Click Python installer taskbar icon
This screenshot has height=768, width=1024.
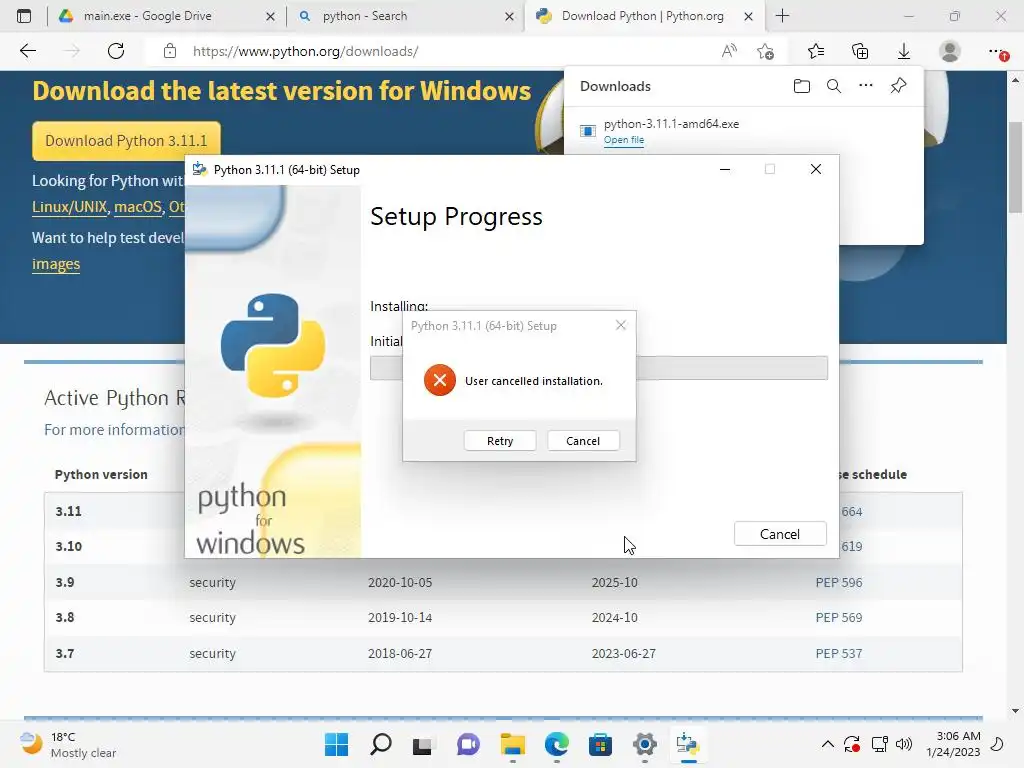688,744
